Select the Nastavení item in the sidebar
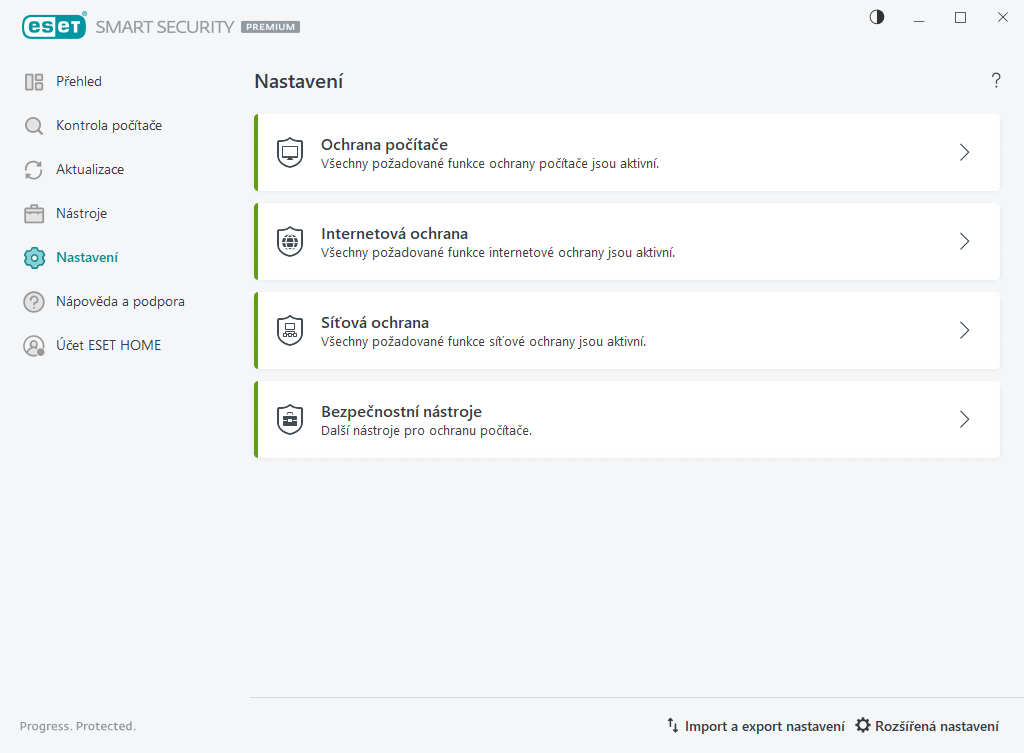 click(x=87, y=258)
